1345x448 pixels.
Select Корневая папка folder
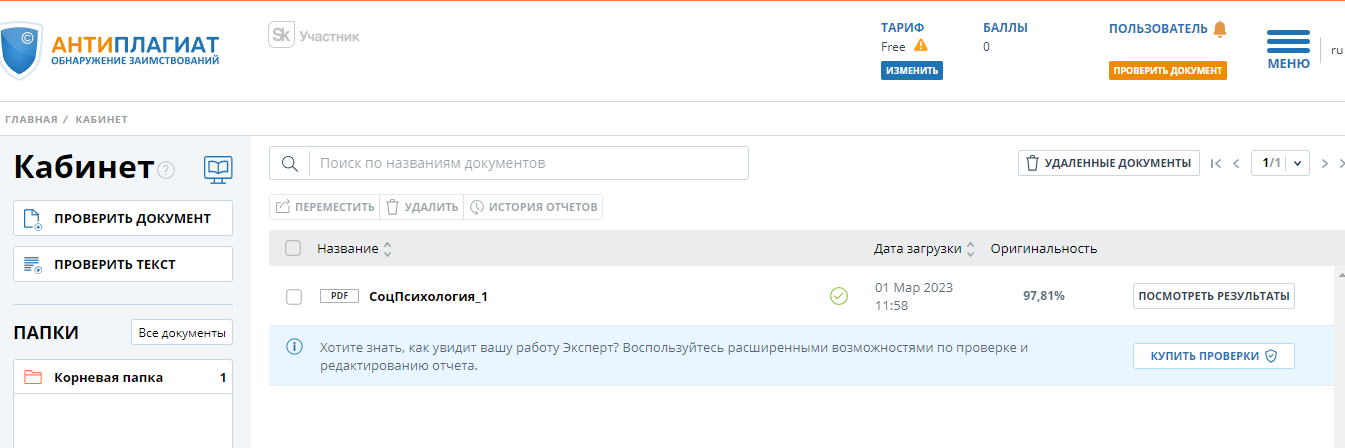click(x=108, y=377)
